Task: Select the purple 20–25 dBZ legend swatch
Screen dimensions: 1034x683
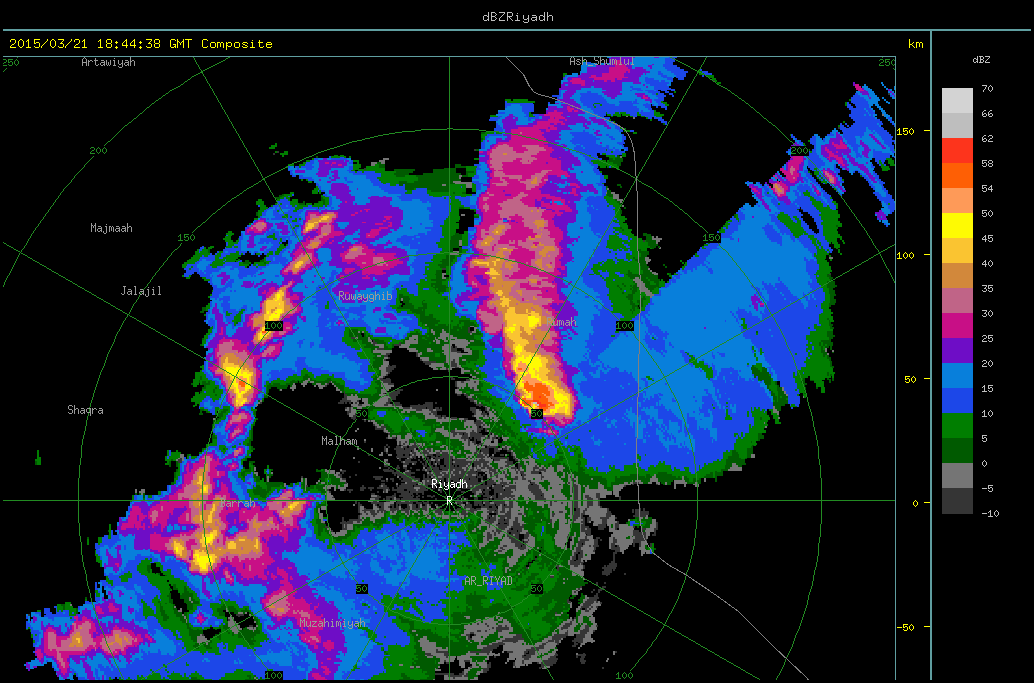Action: (957, 351)
